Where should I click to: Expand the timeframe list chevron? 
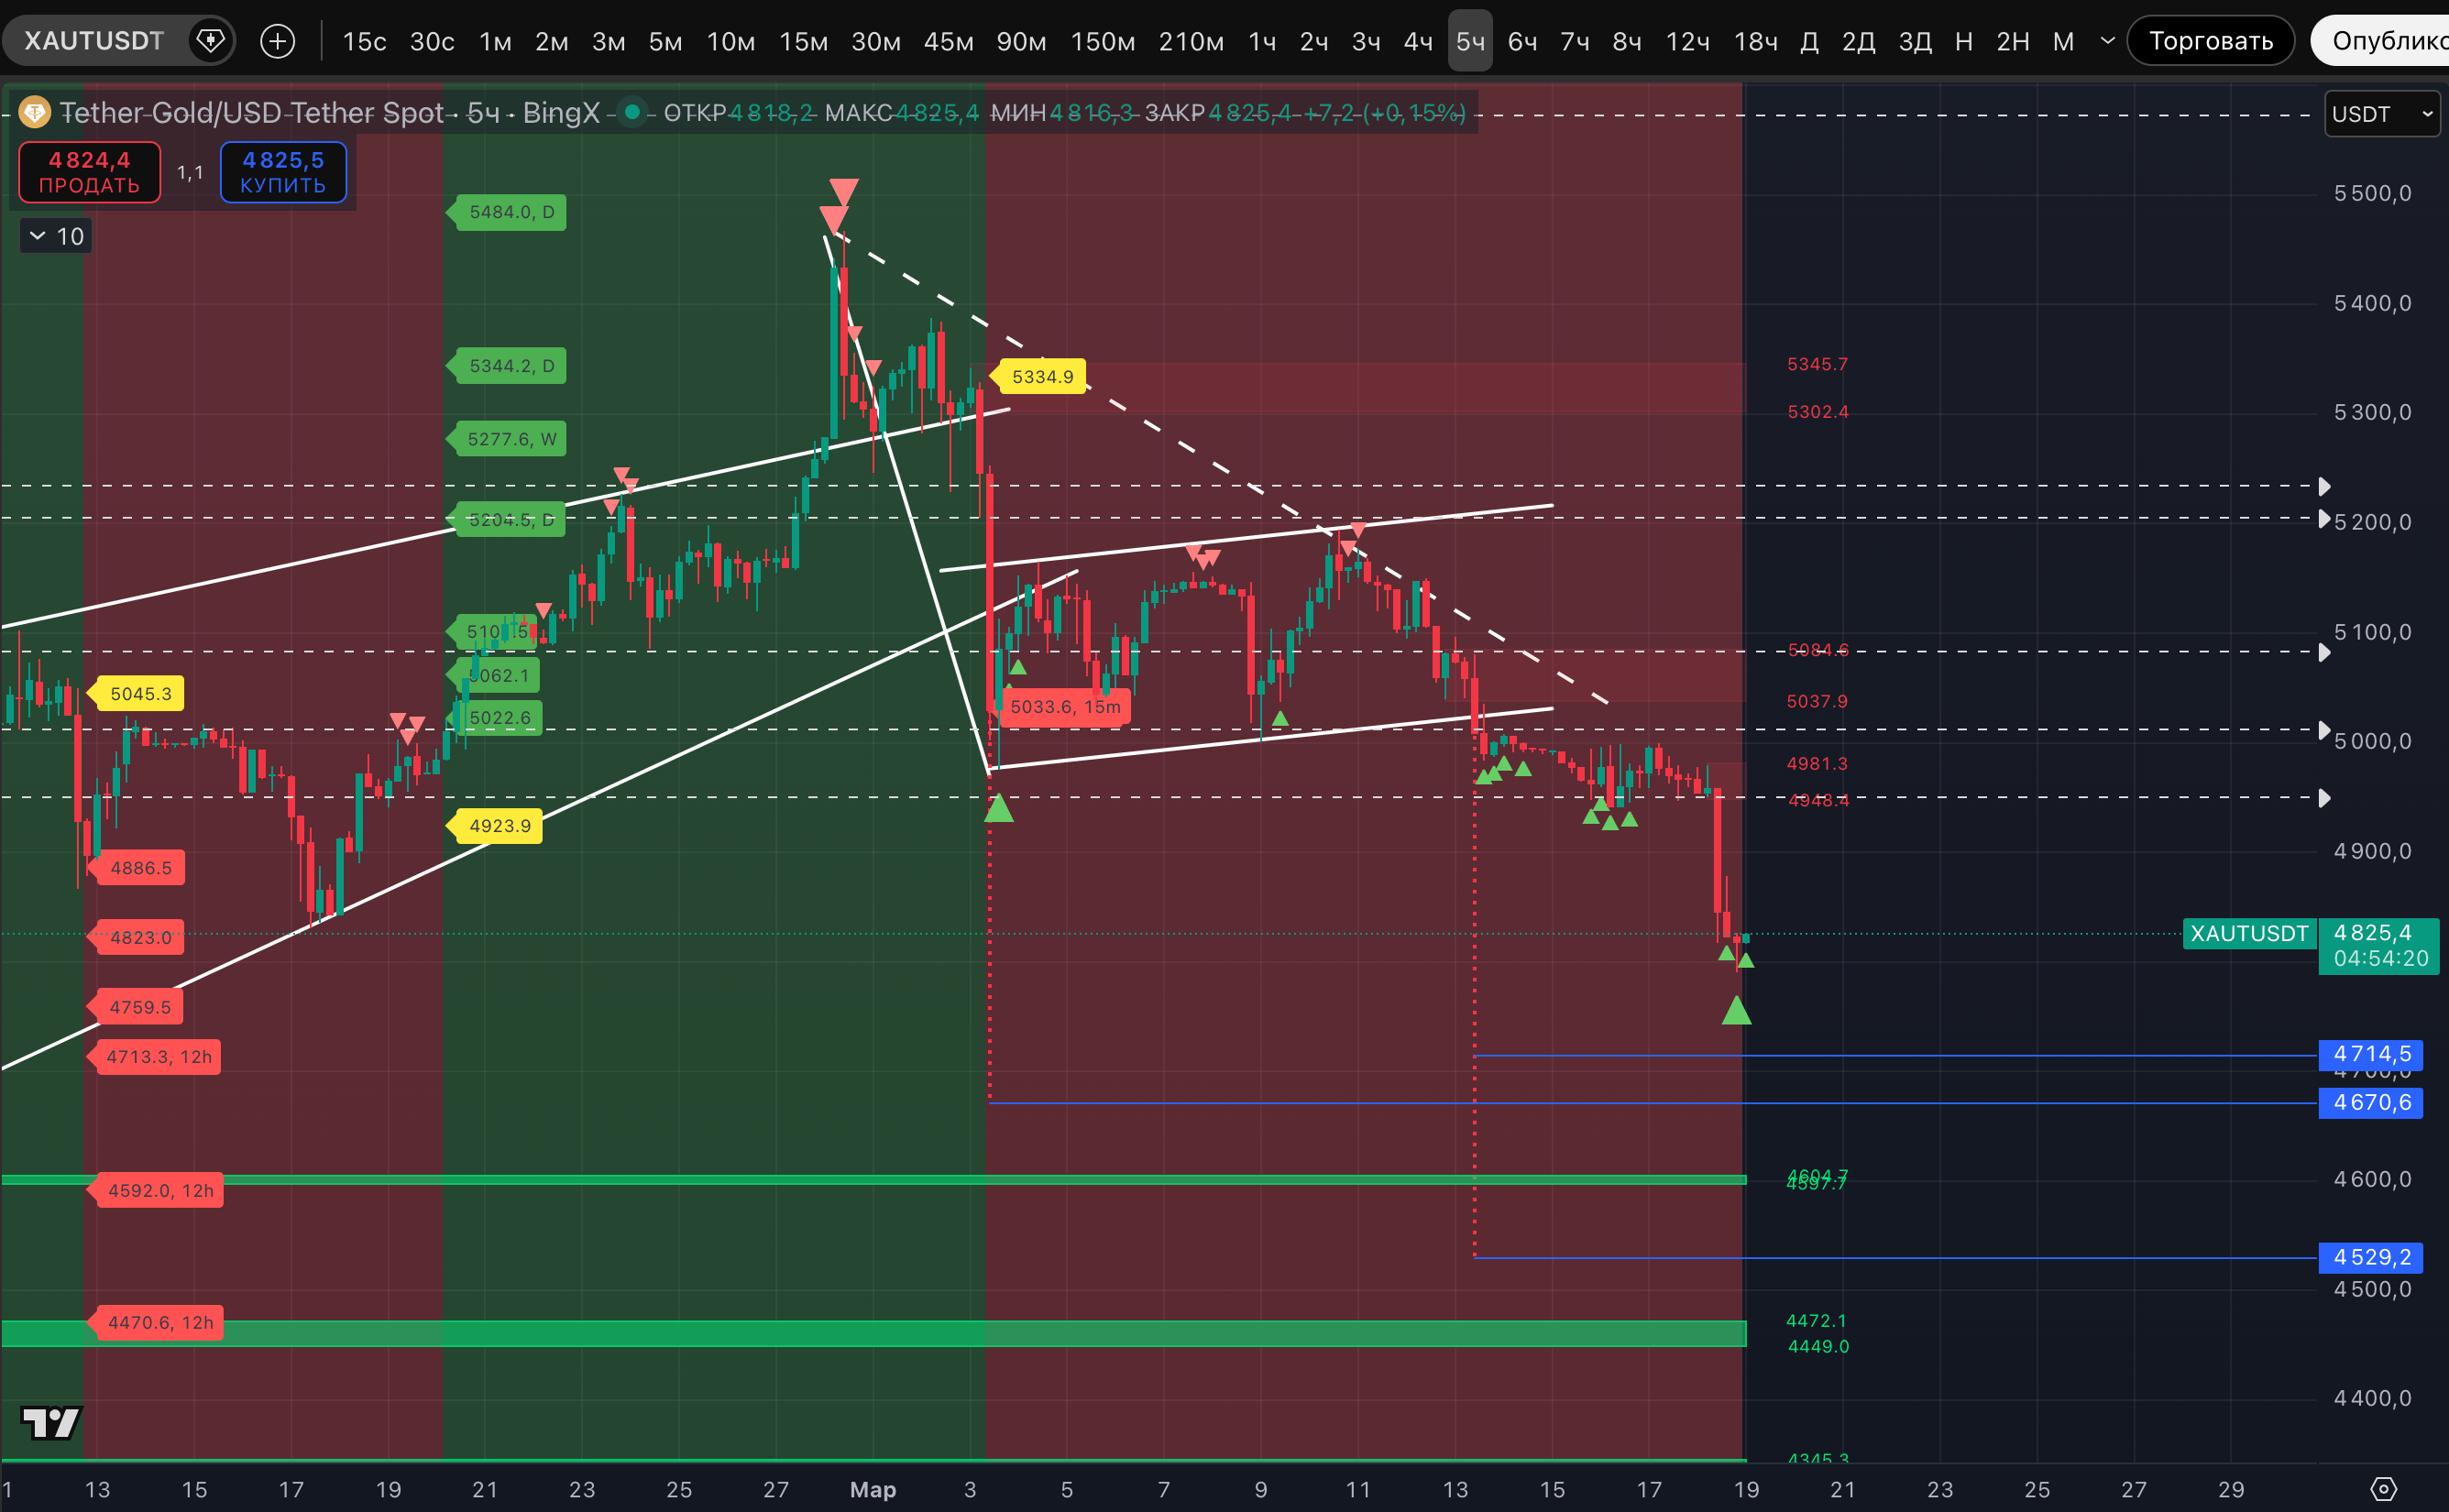point(2108,41)
